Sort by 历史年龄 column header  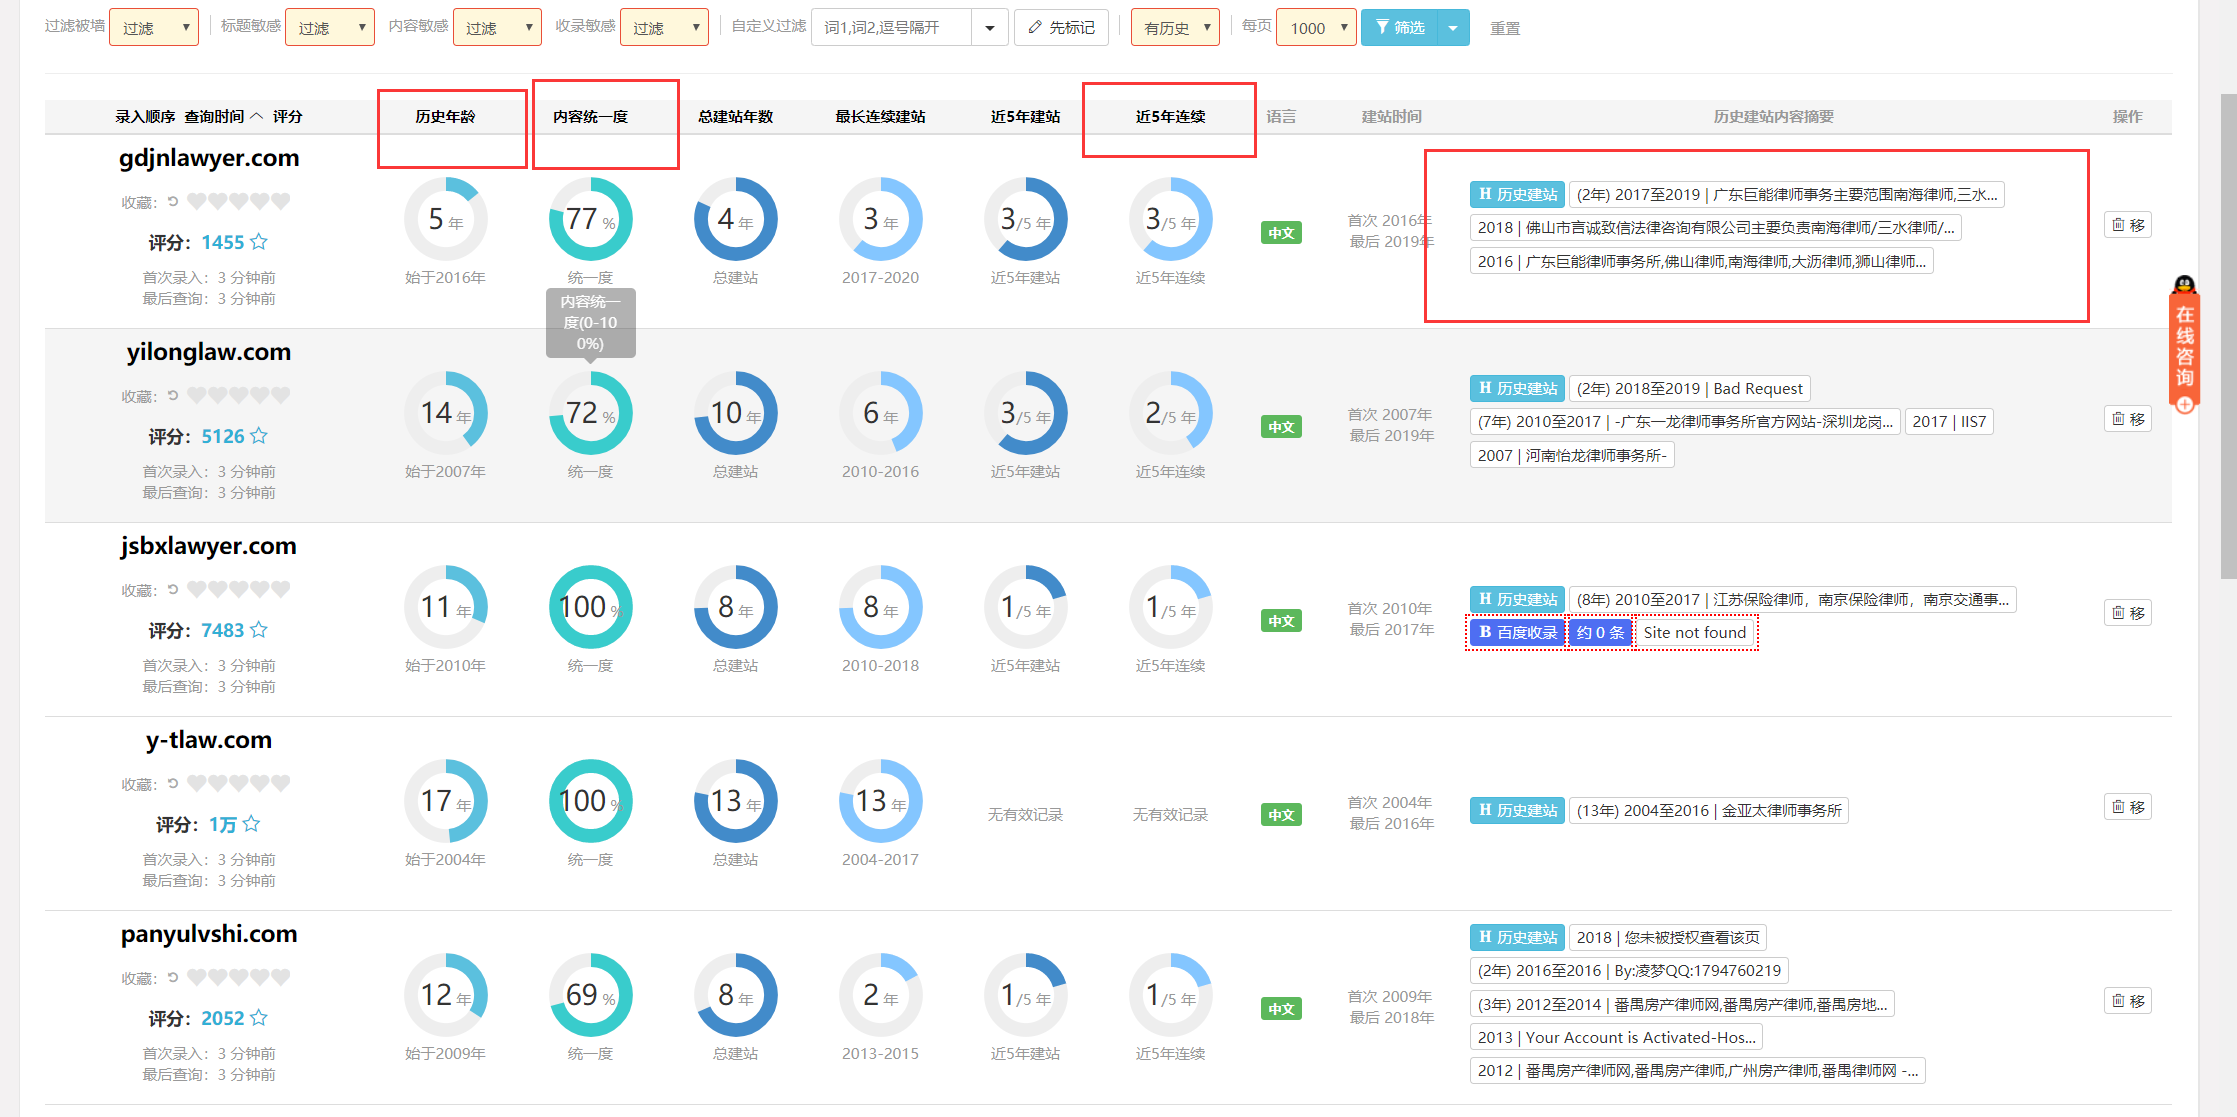pos(445,117)
